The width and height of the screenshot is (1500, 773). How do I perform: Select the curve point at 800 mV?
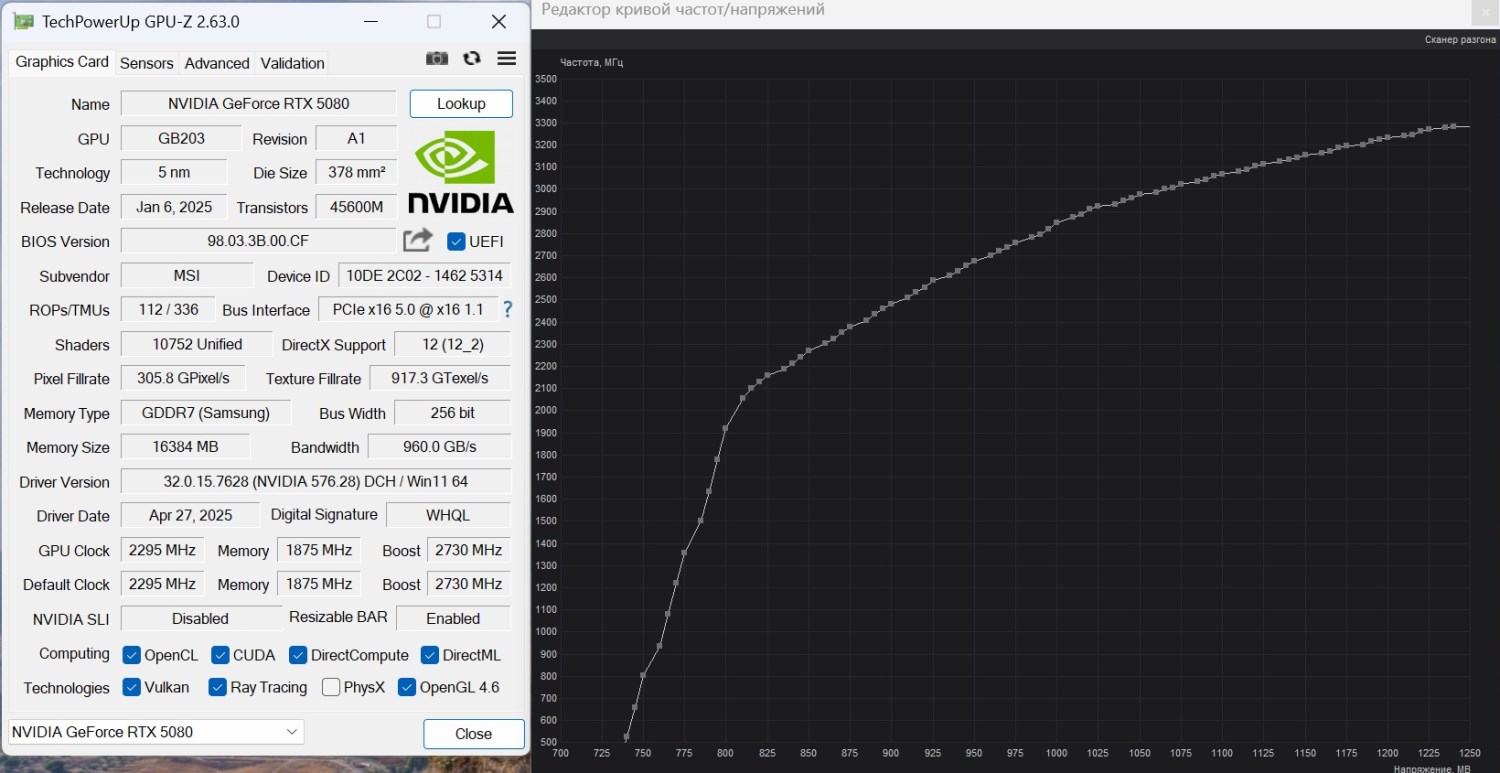pos(725,428)
